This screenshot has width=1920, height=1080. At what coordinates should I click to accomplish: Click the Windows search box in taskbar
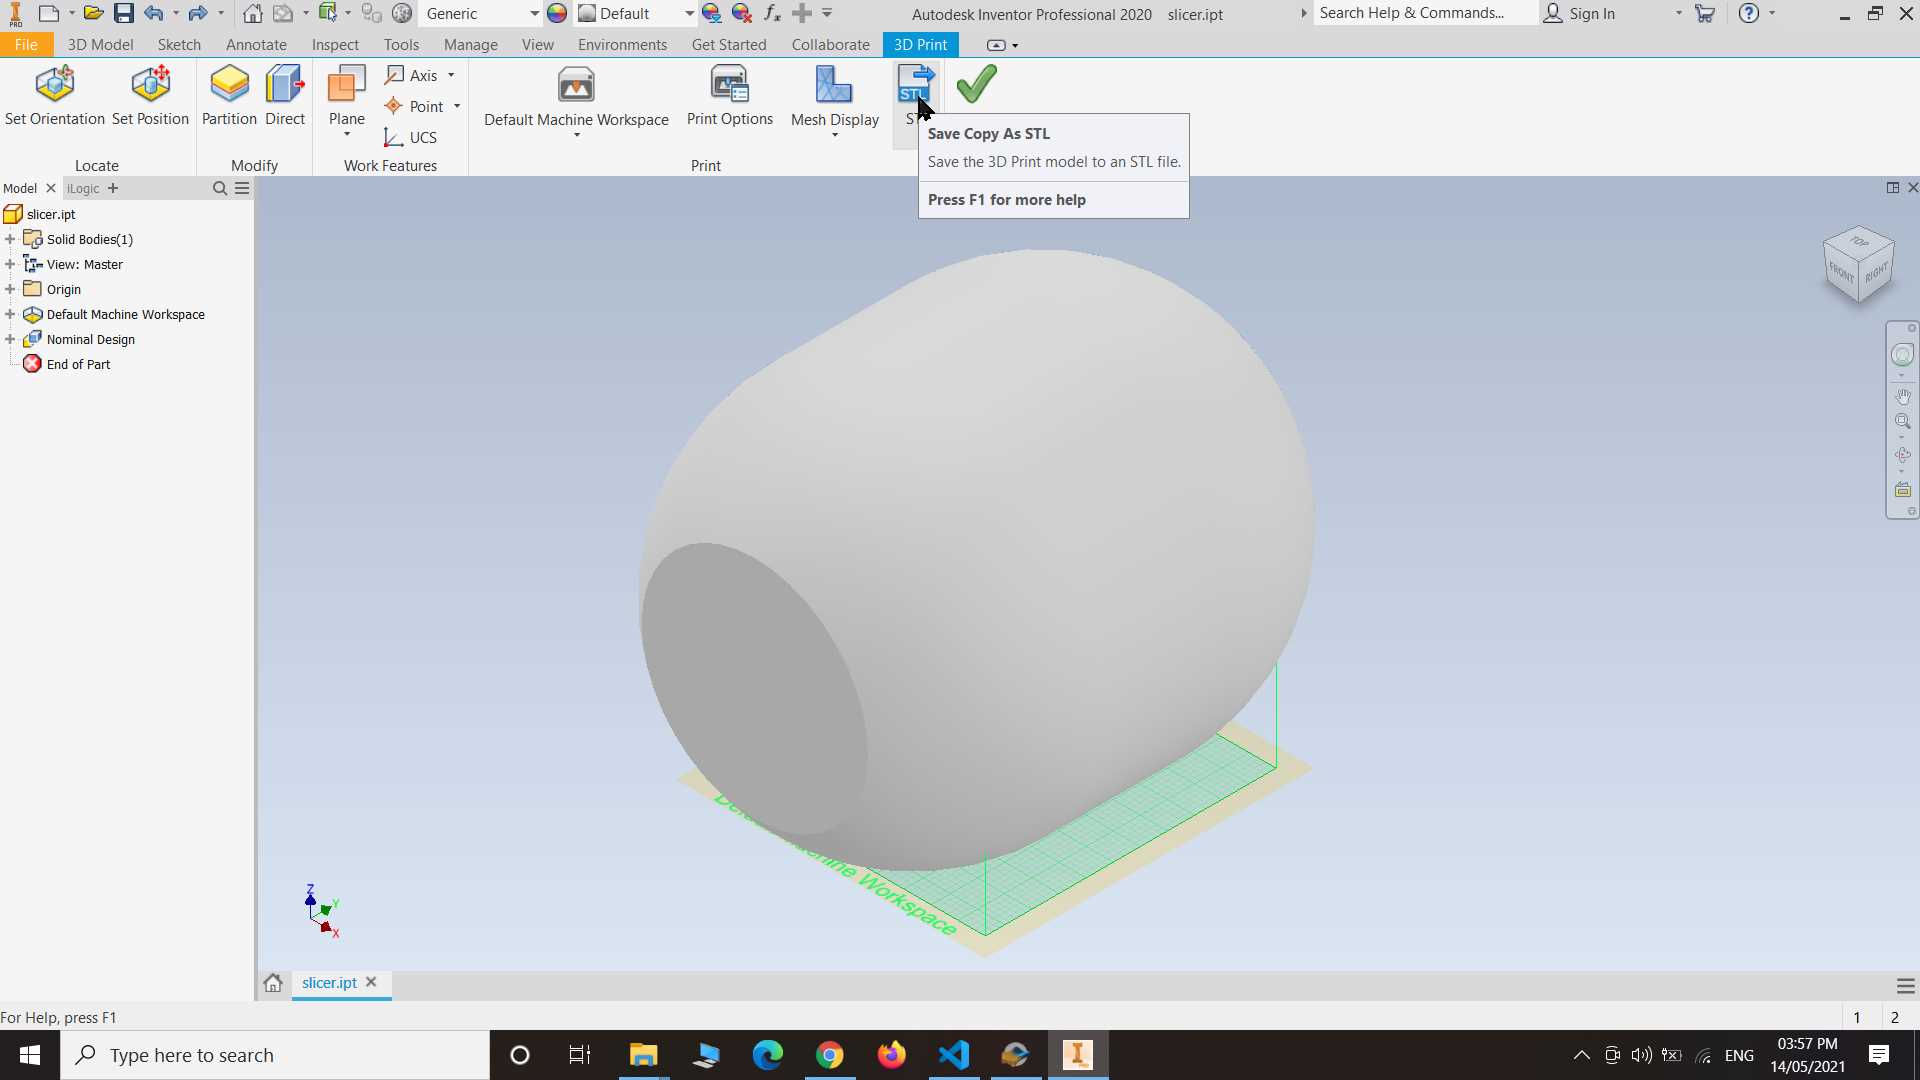tap(275, 1055)
